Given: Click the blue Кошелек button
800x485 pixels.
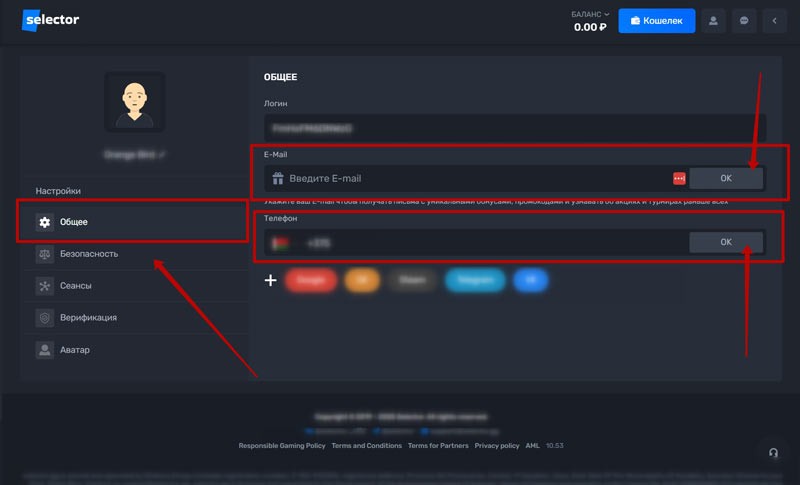Looking at the screenshot, I should (x=656, y=20).
